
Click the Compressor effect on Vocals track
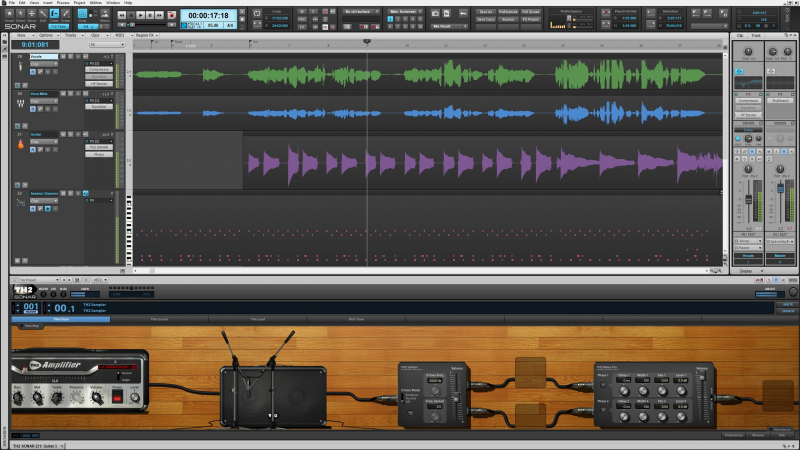tap(99, 69)
